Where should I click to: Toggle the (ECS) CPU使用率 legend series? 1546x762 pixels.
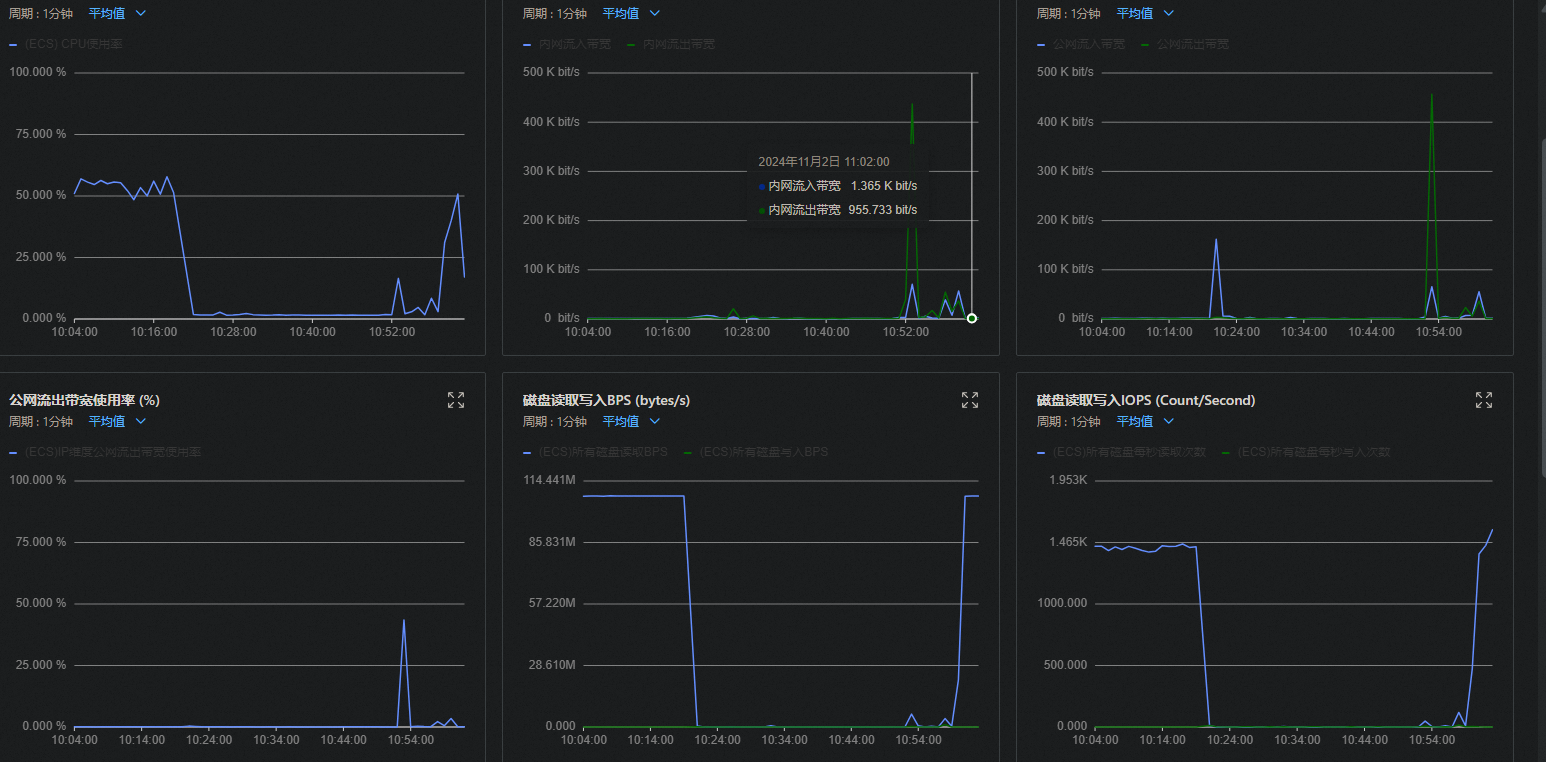(x=66, y=44)
